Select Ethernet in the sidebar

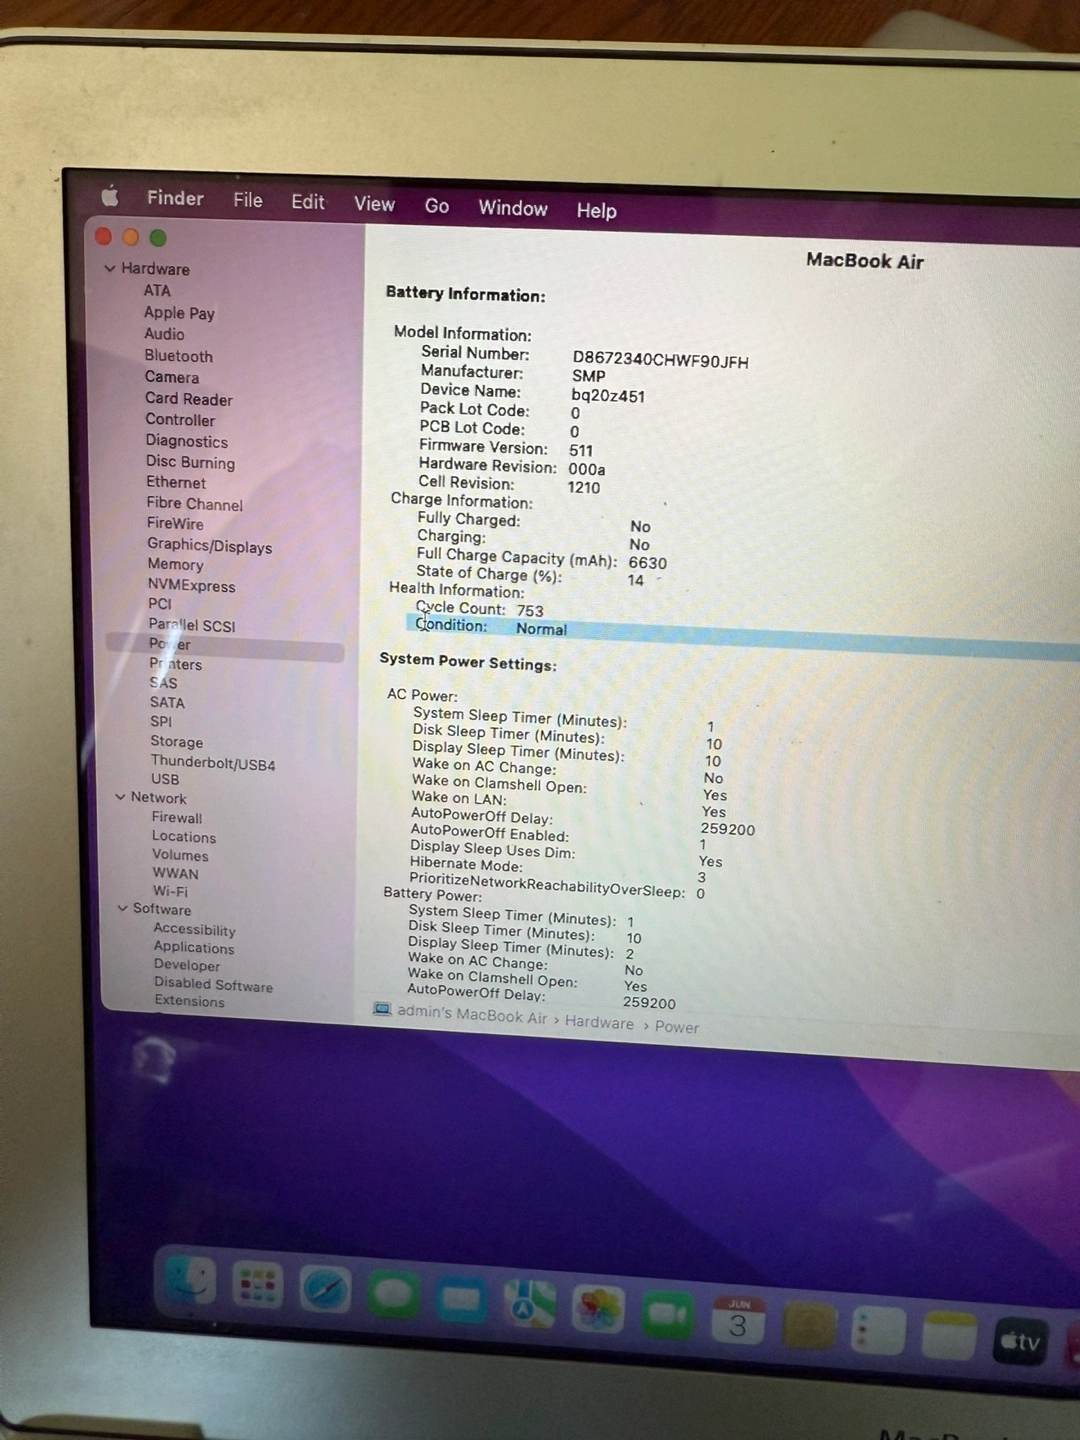pos(176,482)
